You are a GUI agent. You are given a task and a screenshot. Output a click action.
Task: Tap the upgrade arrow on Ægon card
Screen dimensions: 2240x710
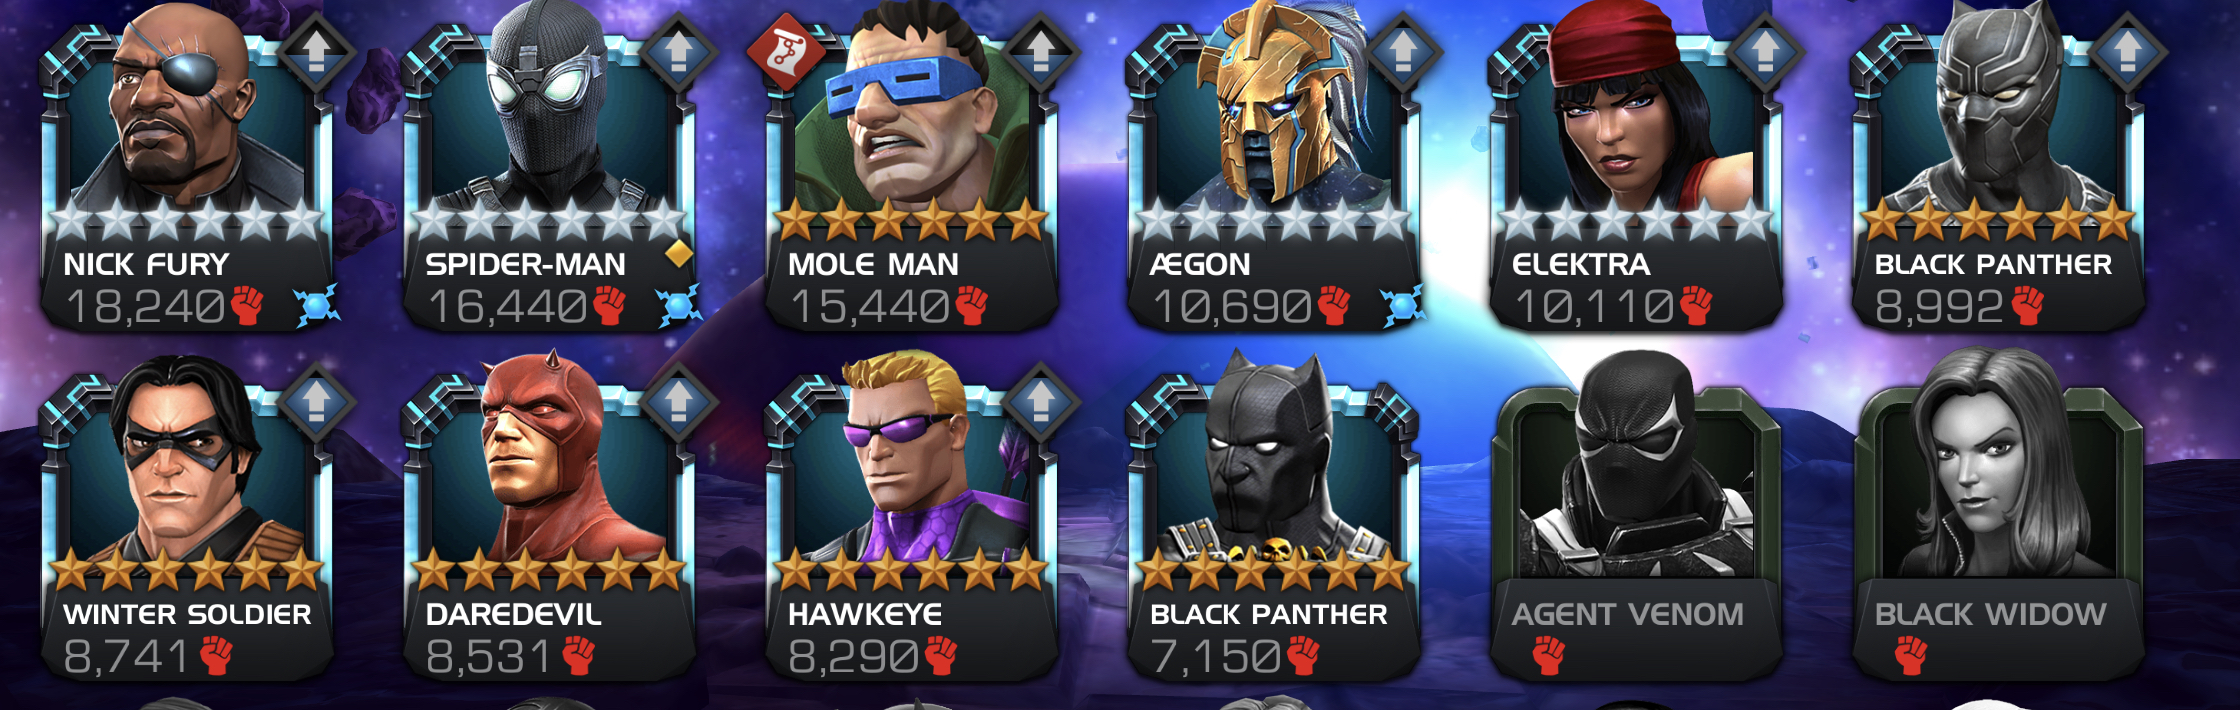point(1403,51)
